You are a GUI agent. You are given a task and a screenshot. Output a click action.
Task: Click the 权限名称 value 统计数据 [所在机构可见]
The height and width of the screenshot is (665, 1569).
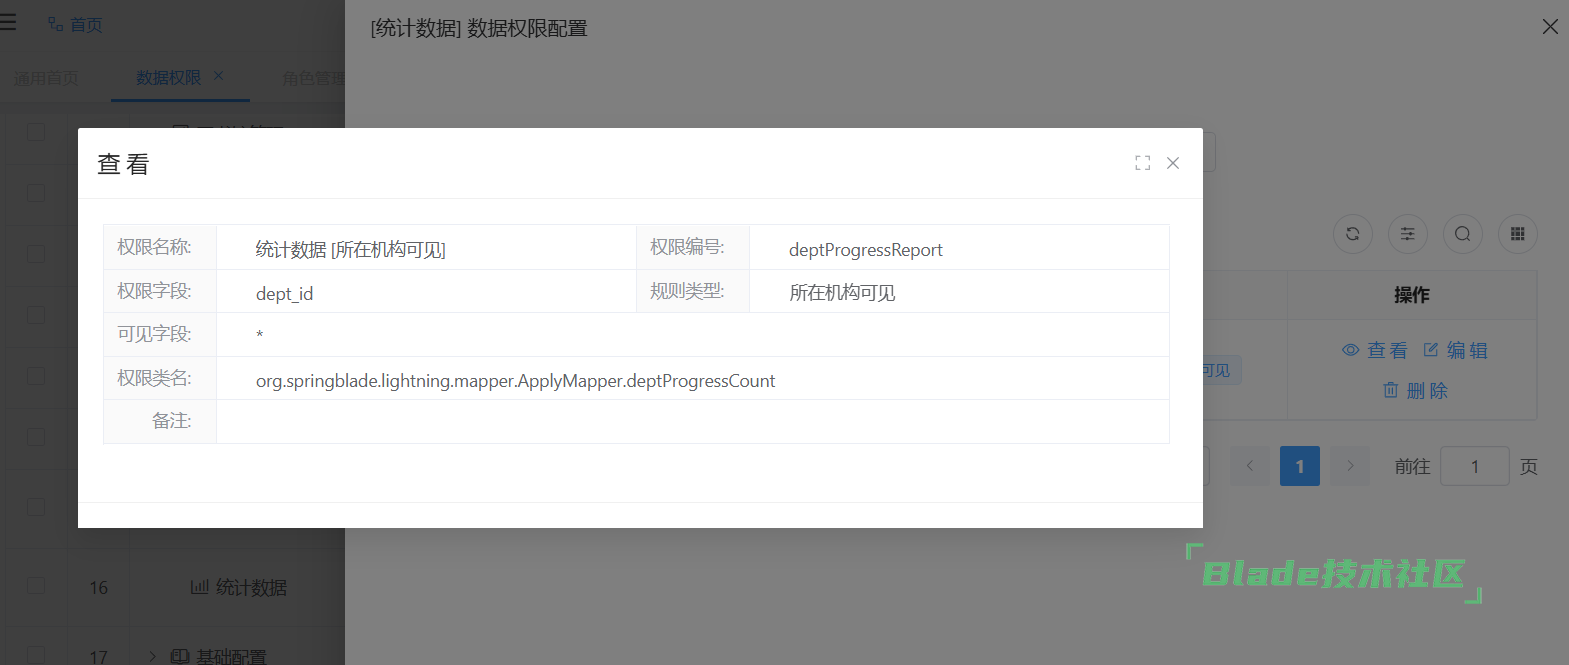(351, 249)
